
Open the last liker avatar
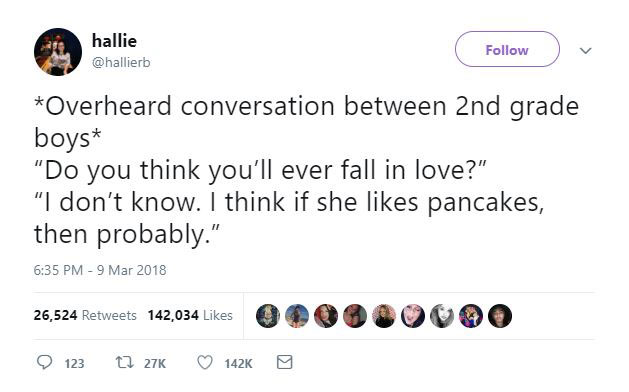[500, 316]
